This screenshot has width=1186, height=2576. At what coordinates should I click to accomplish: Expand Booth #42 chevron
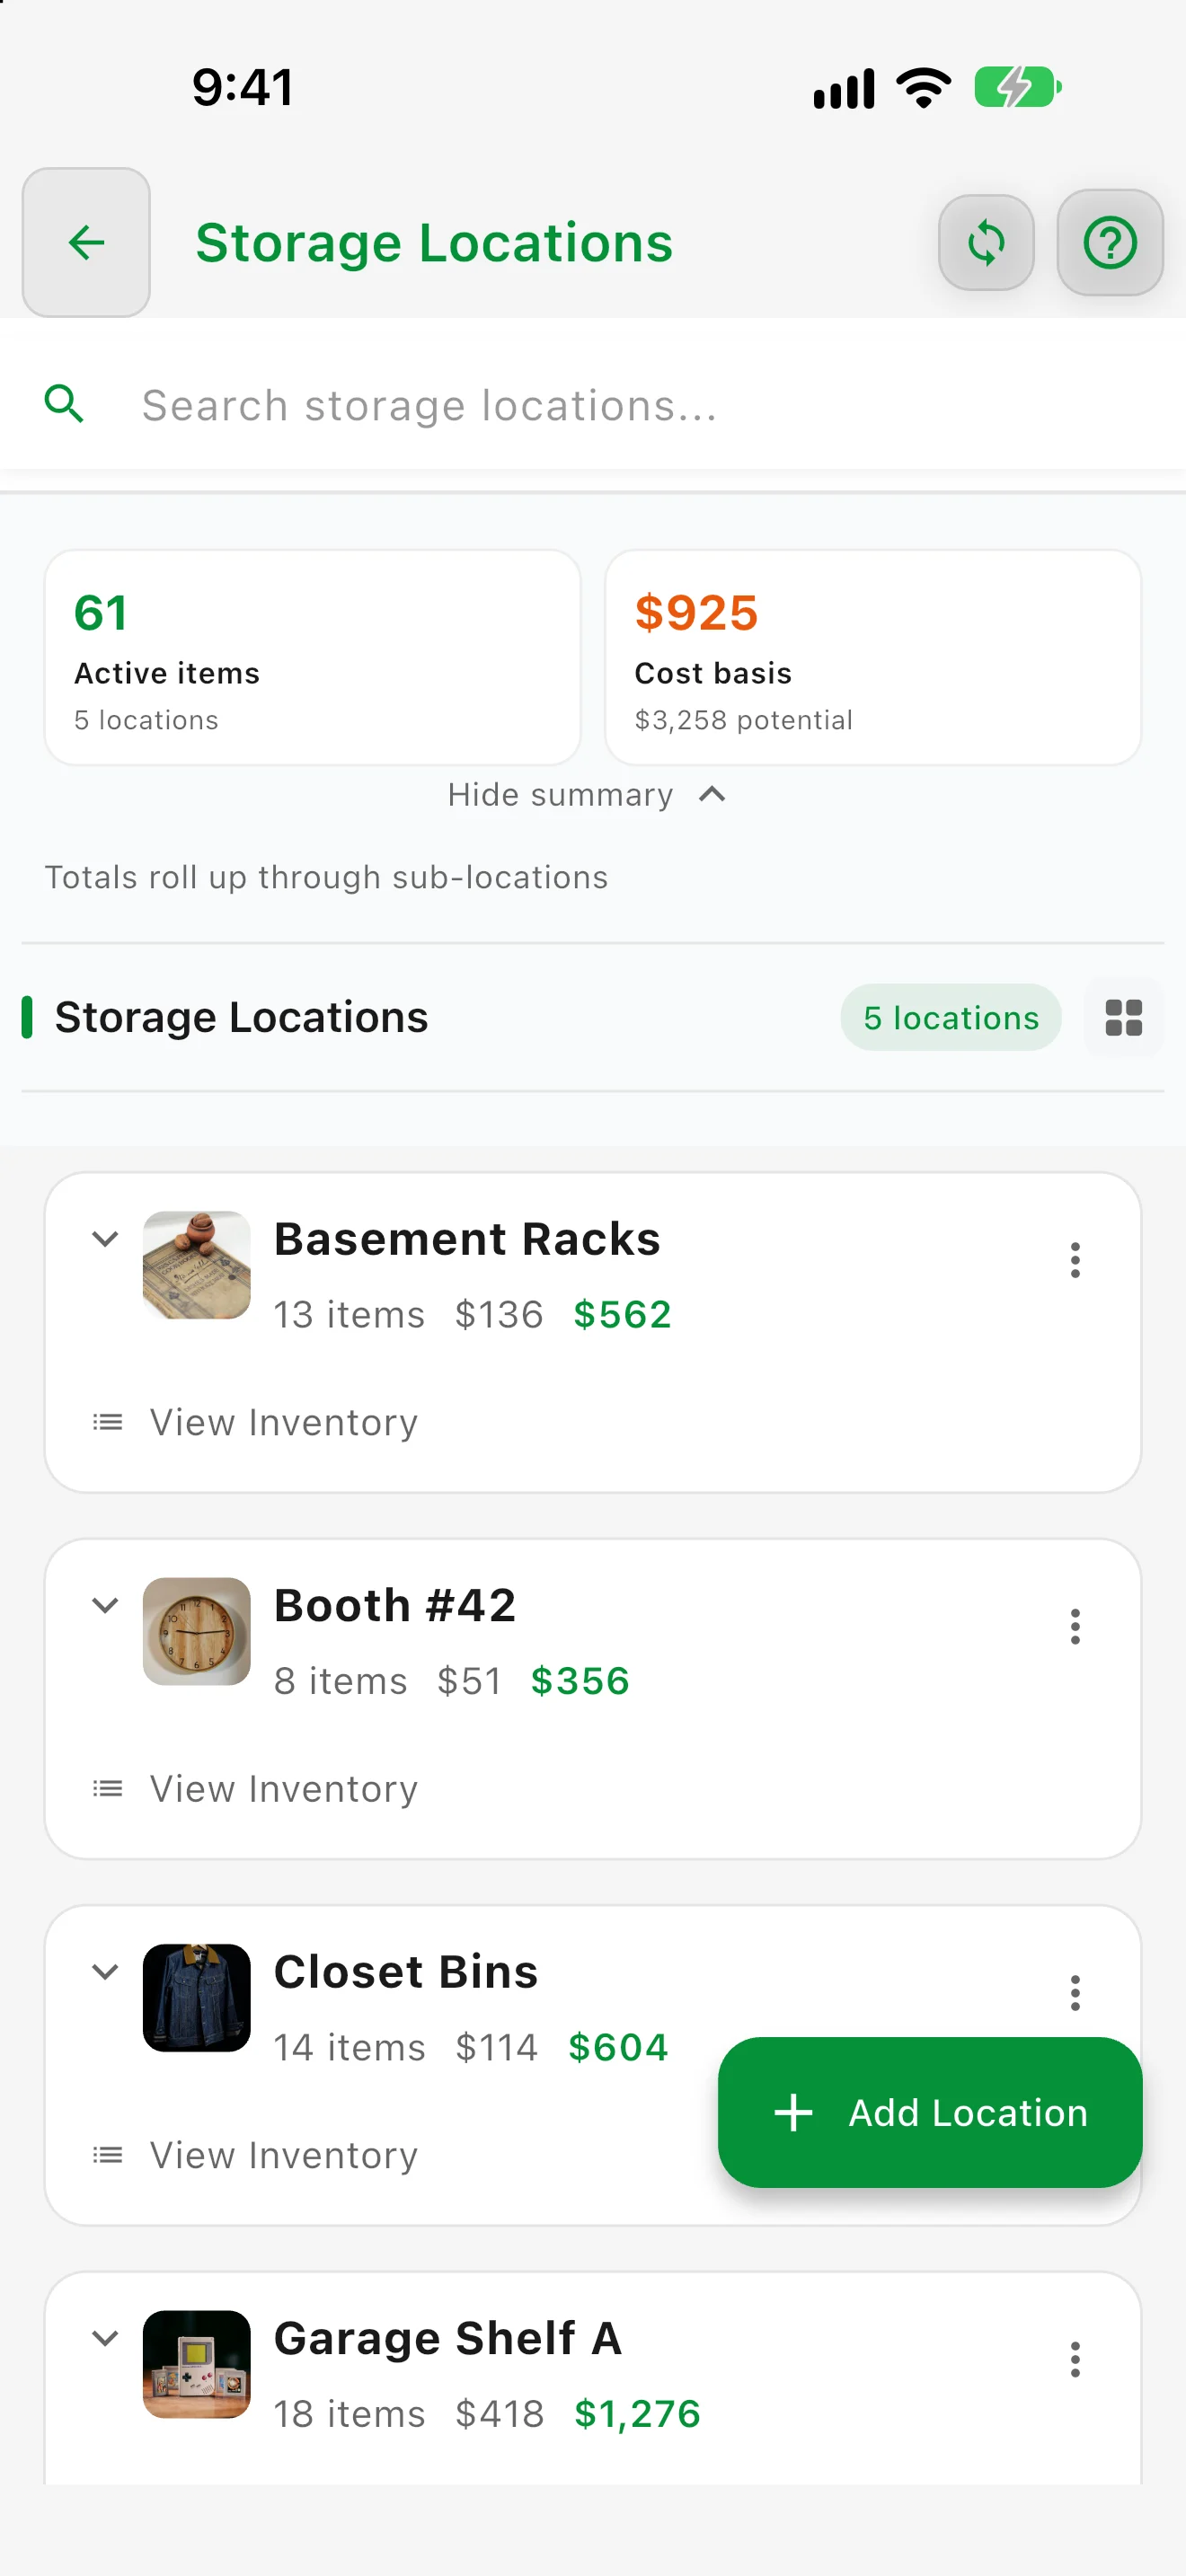click(x=105, y=1605)
